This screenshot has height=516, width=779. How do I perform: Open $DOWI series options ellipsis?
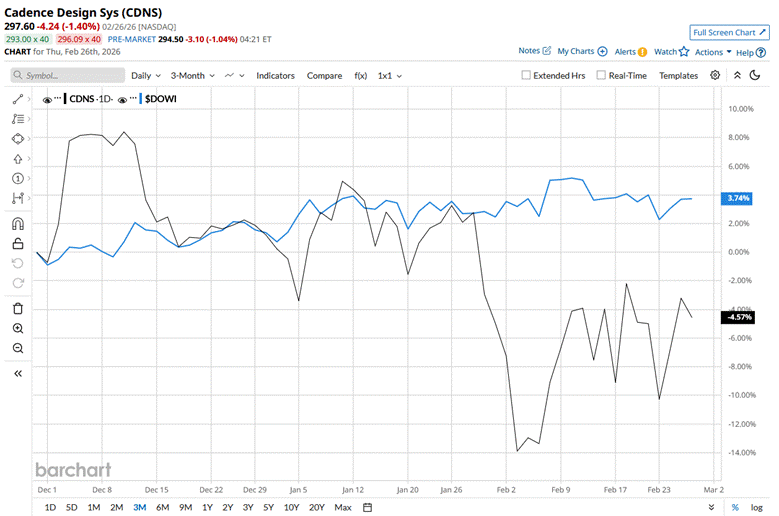(x=133, y=98)
